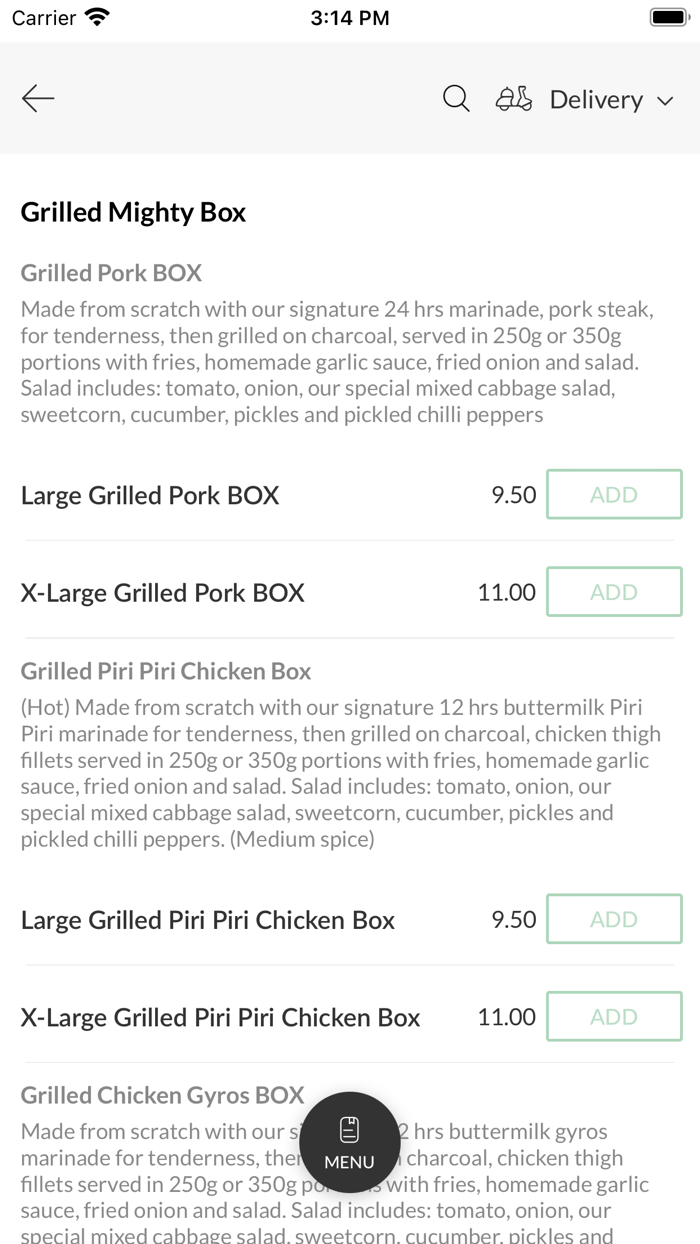Tap the battery indicator
700x1244 pixels.
pyautogui.click(x=667, y=15)
